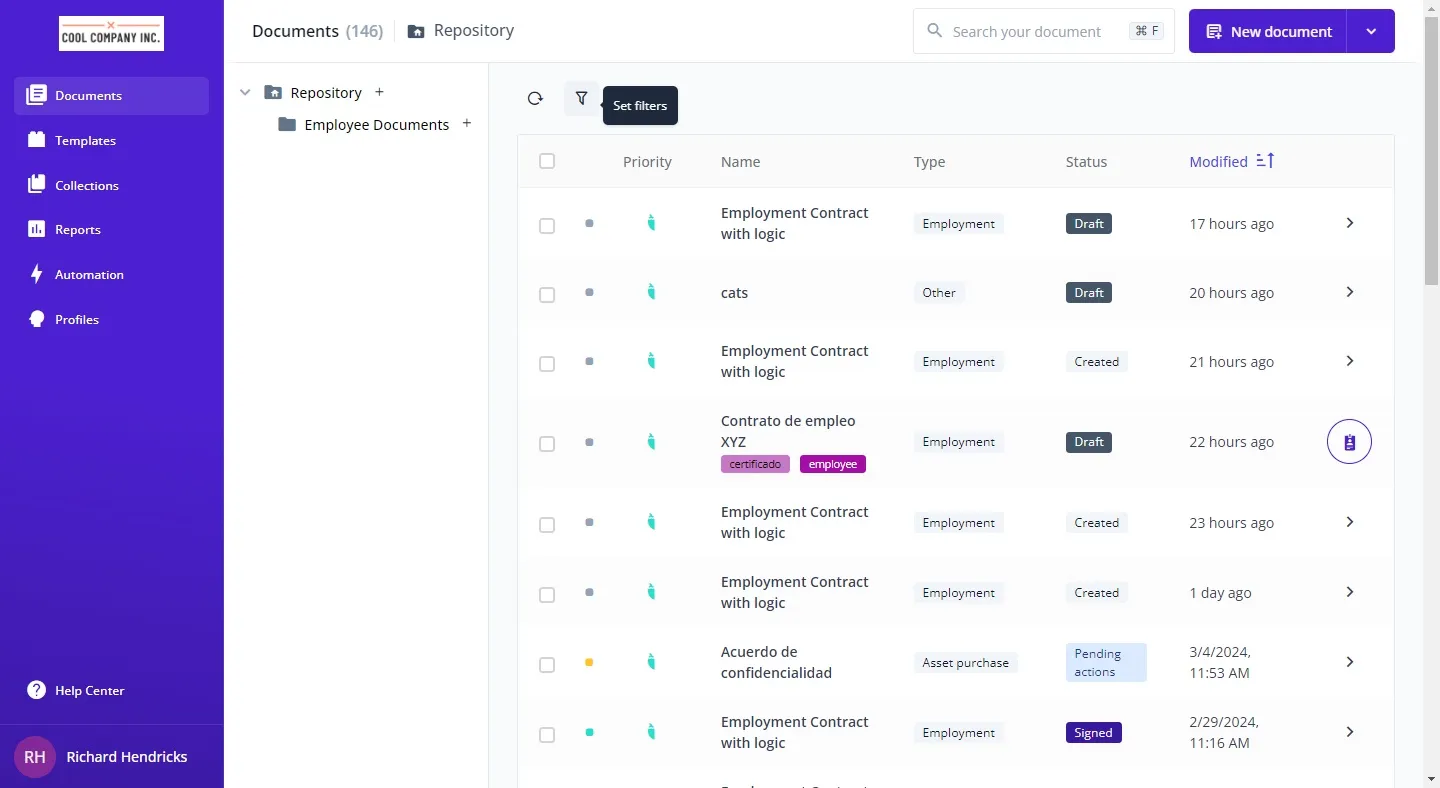
Task: Click the round document icon on Contrato de empleo row
Action: coord(1349,442)
